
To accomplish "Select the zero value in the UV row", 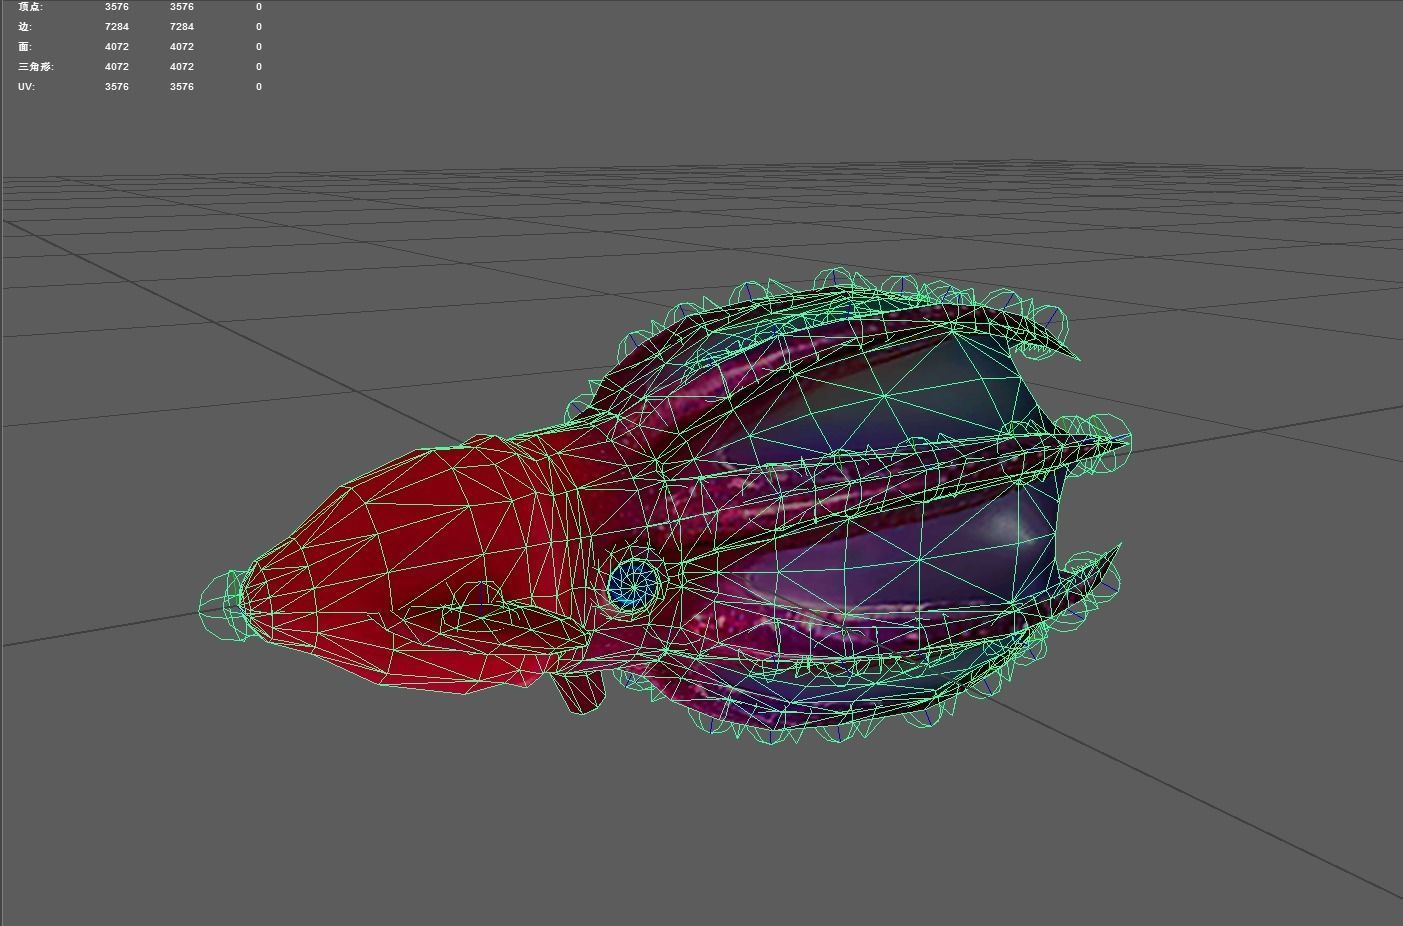I will point(259,87).
